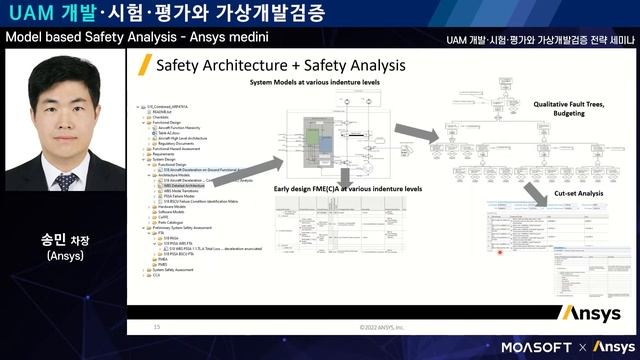The width and height of the screenshot is (640, 360).
Task: Expand the CCA folder node
Action: 144,275
